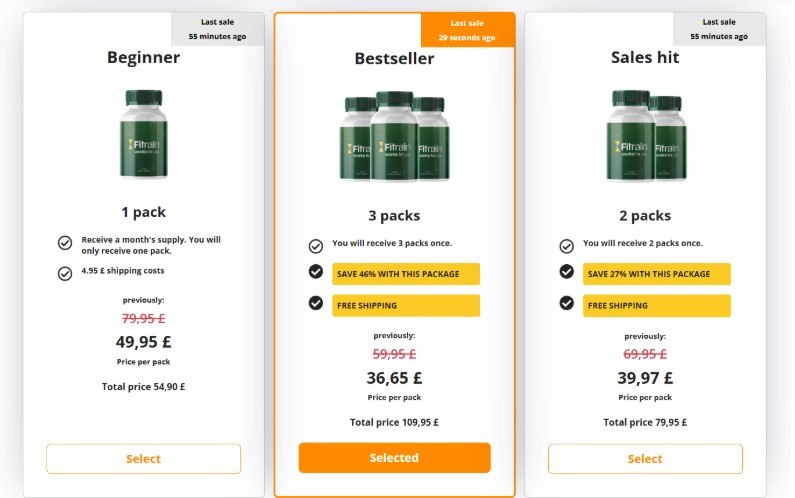Click checkmark icon next to 4.95 £ shipping
This screenshot has width=795, height=498.
pyautogui.click(x=65, y=271)
